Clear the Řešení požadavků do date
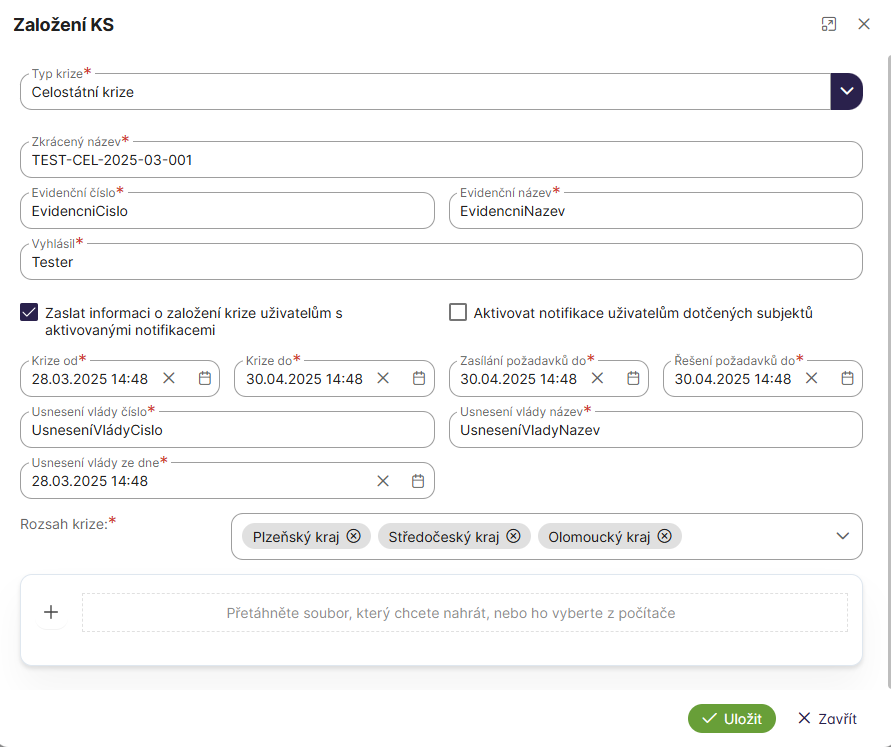This screenshot has width=891, height=747. 811,379
